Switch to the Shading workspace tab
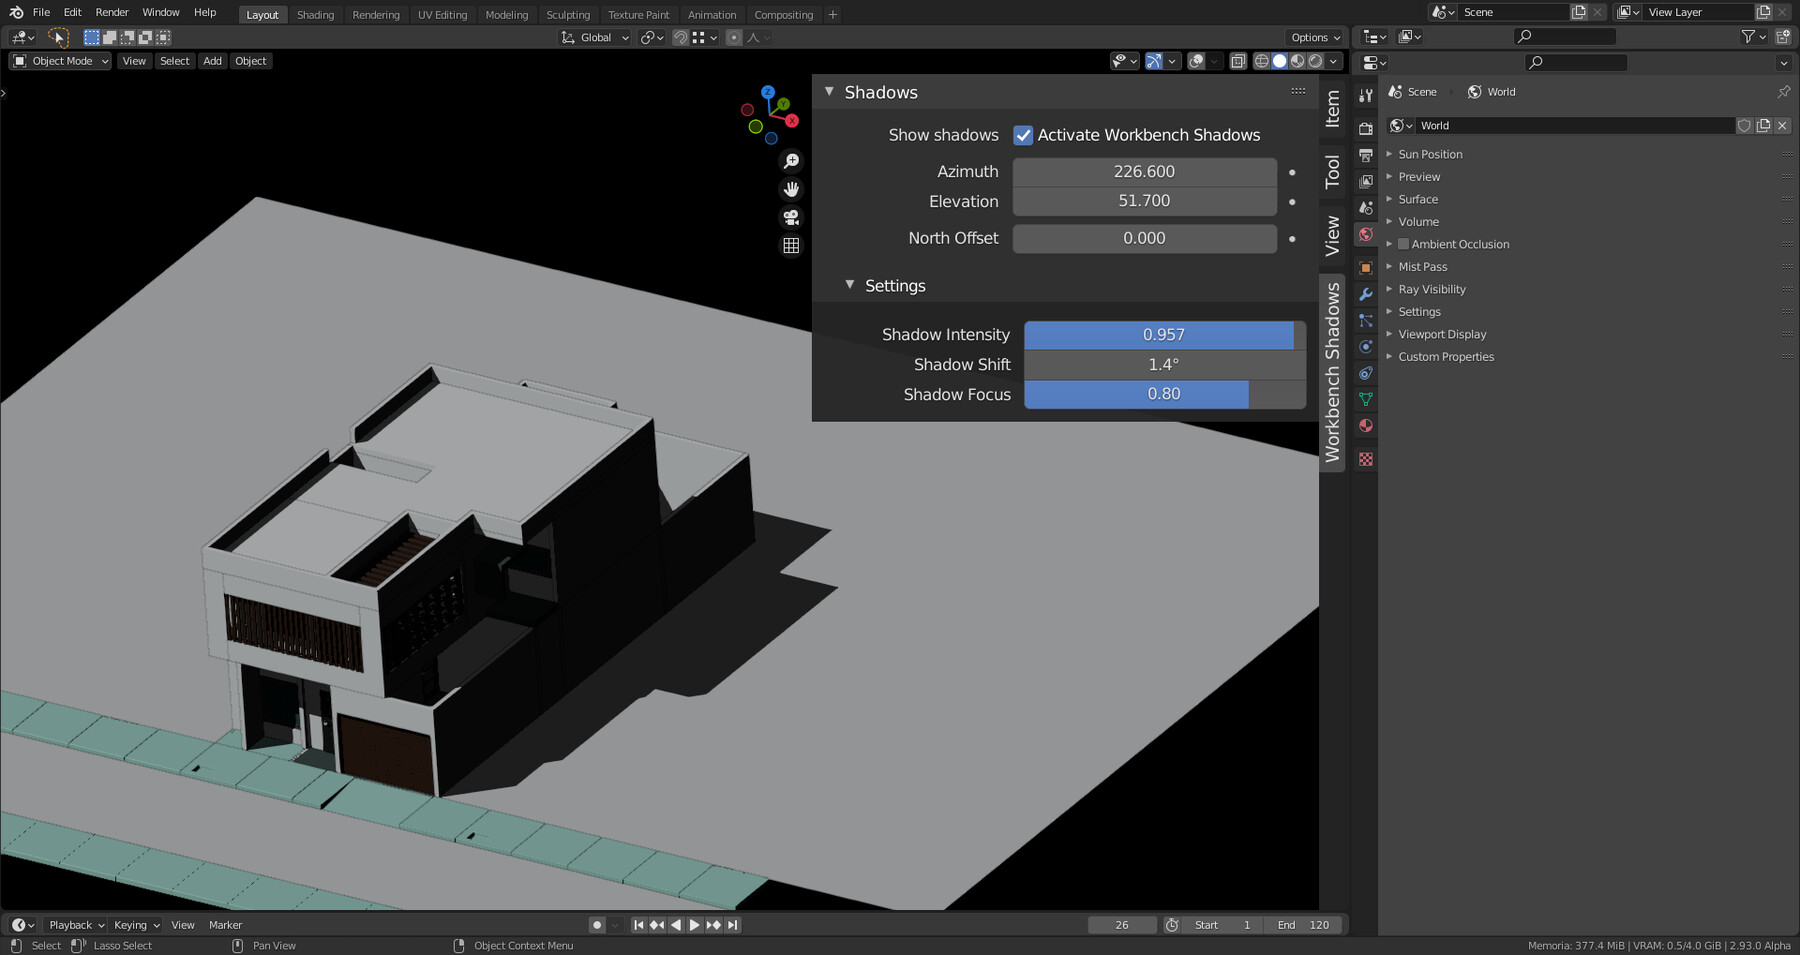This screenshot has width=1800, height=955. (x=316, y=14)
